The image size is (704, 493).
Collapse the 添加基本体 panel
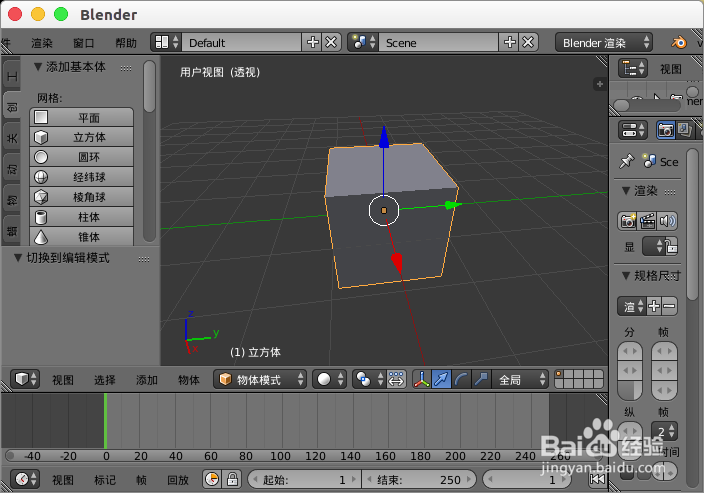point(38,67)
